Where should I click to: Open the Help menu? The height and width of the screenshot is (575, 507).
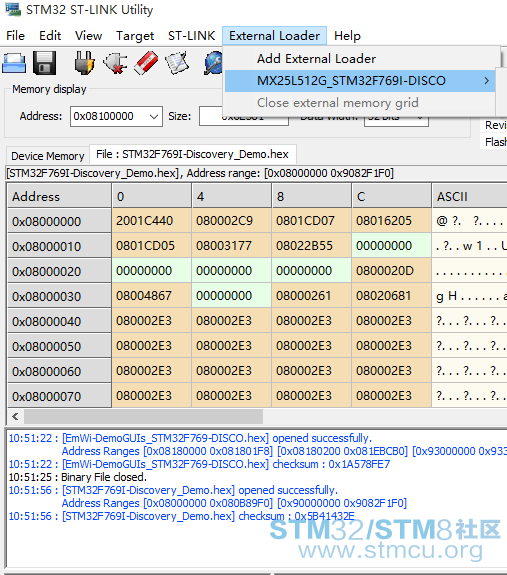[347, 36]
